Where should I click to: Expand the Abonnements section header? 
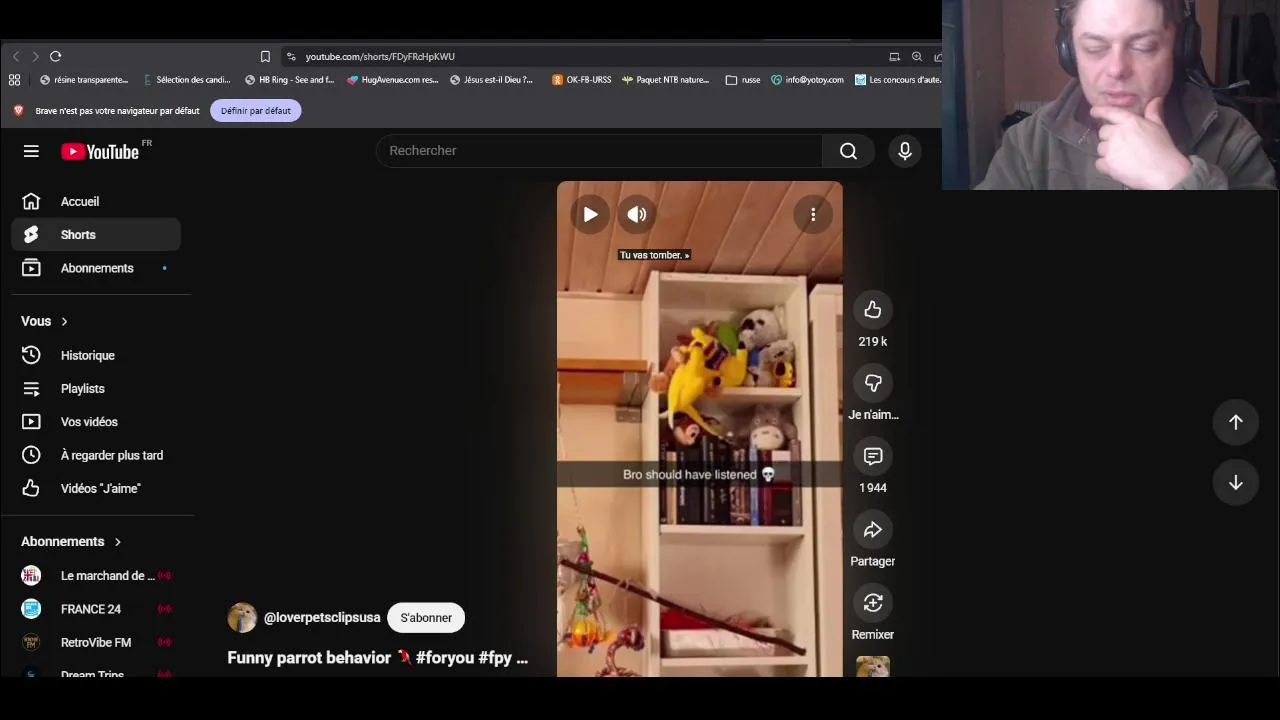pyautogui.click(x=71, y=541)
